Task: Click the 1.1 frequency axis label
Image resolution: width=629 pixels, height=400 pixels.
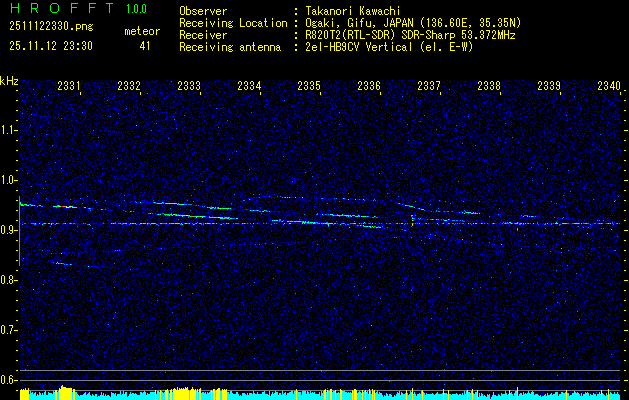Action: click(x=9, y=130)
